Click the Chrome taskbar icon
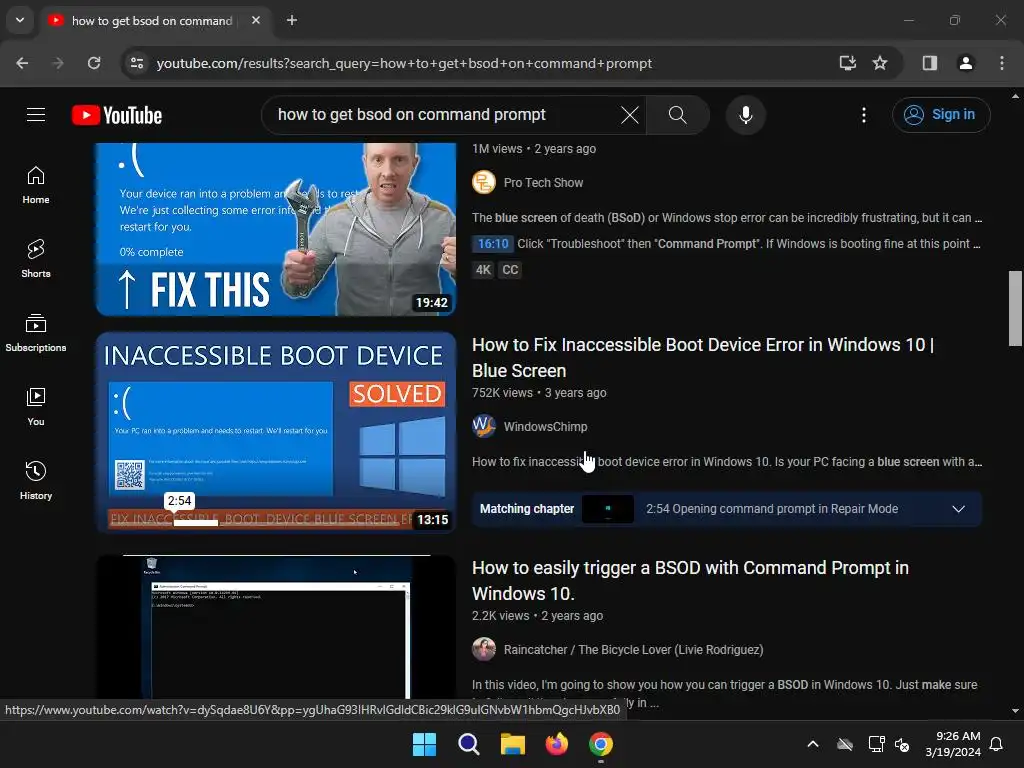 [x=601, y=744]
